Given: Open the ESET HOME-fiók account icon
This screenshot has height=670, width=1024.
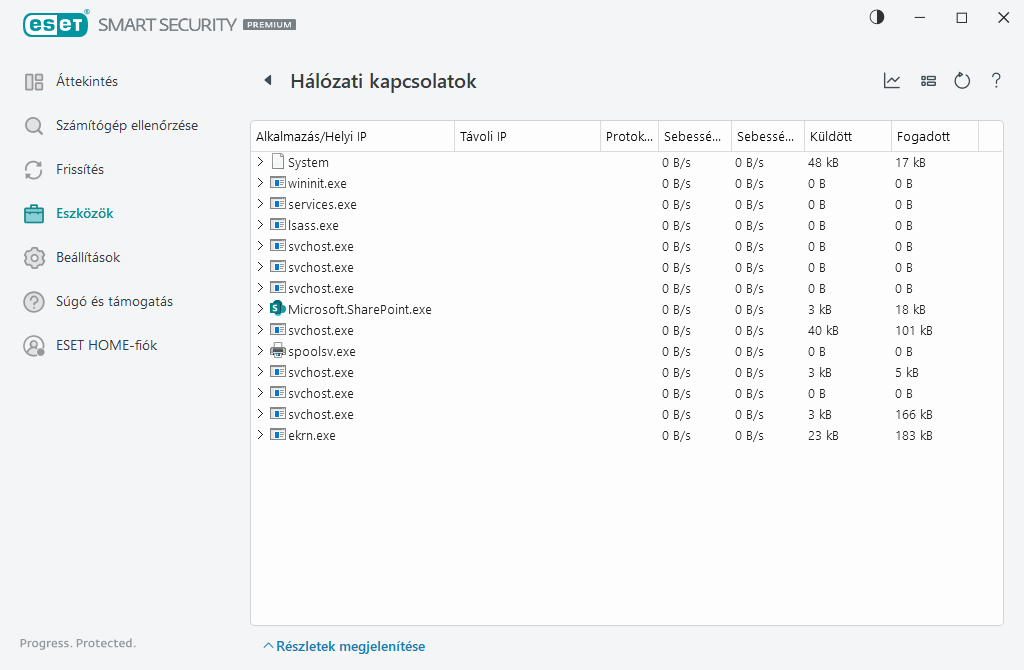Looking at the screenshot, I should (32, 345).
